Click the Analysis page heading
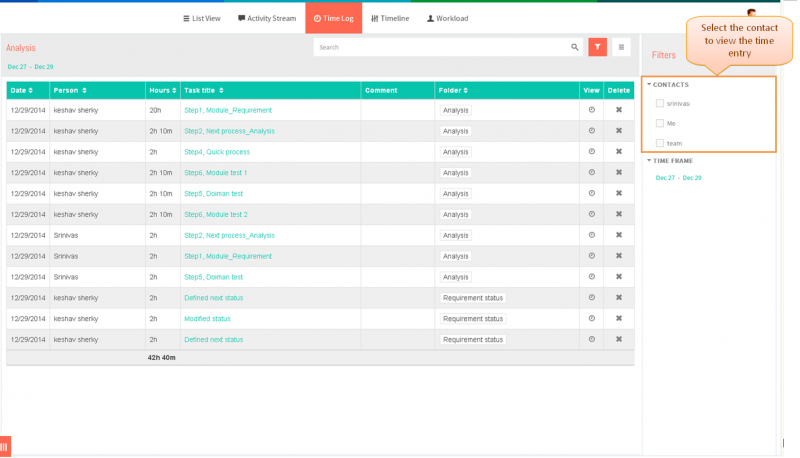This screenshot has height=458, width=800. [21, 48]
